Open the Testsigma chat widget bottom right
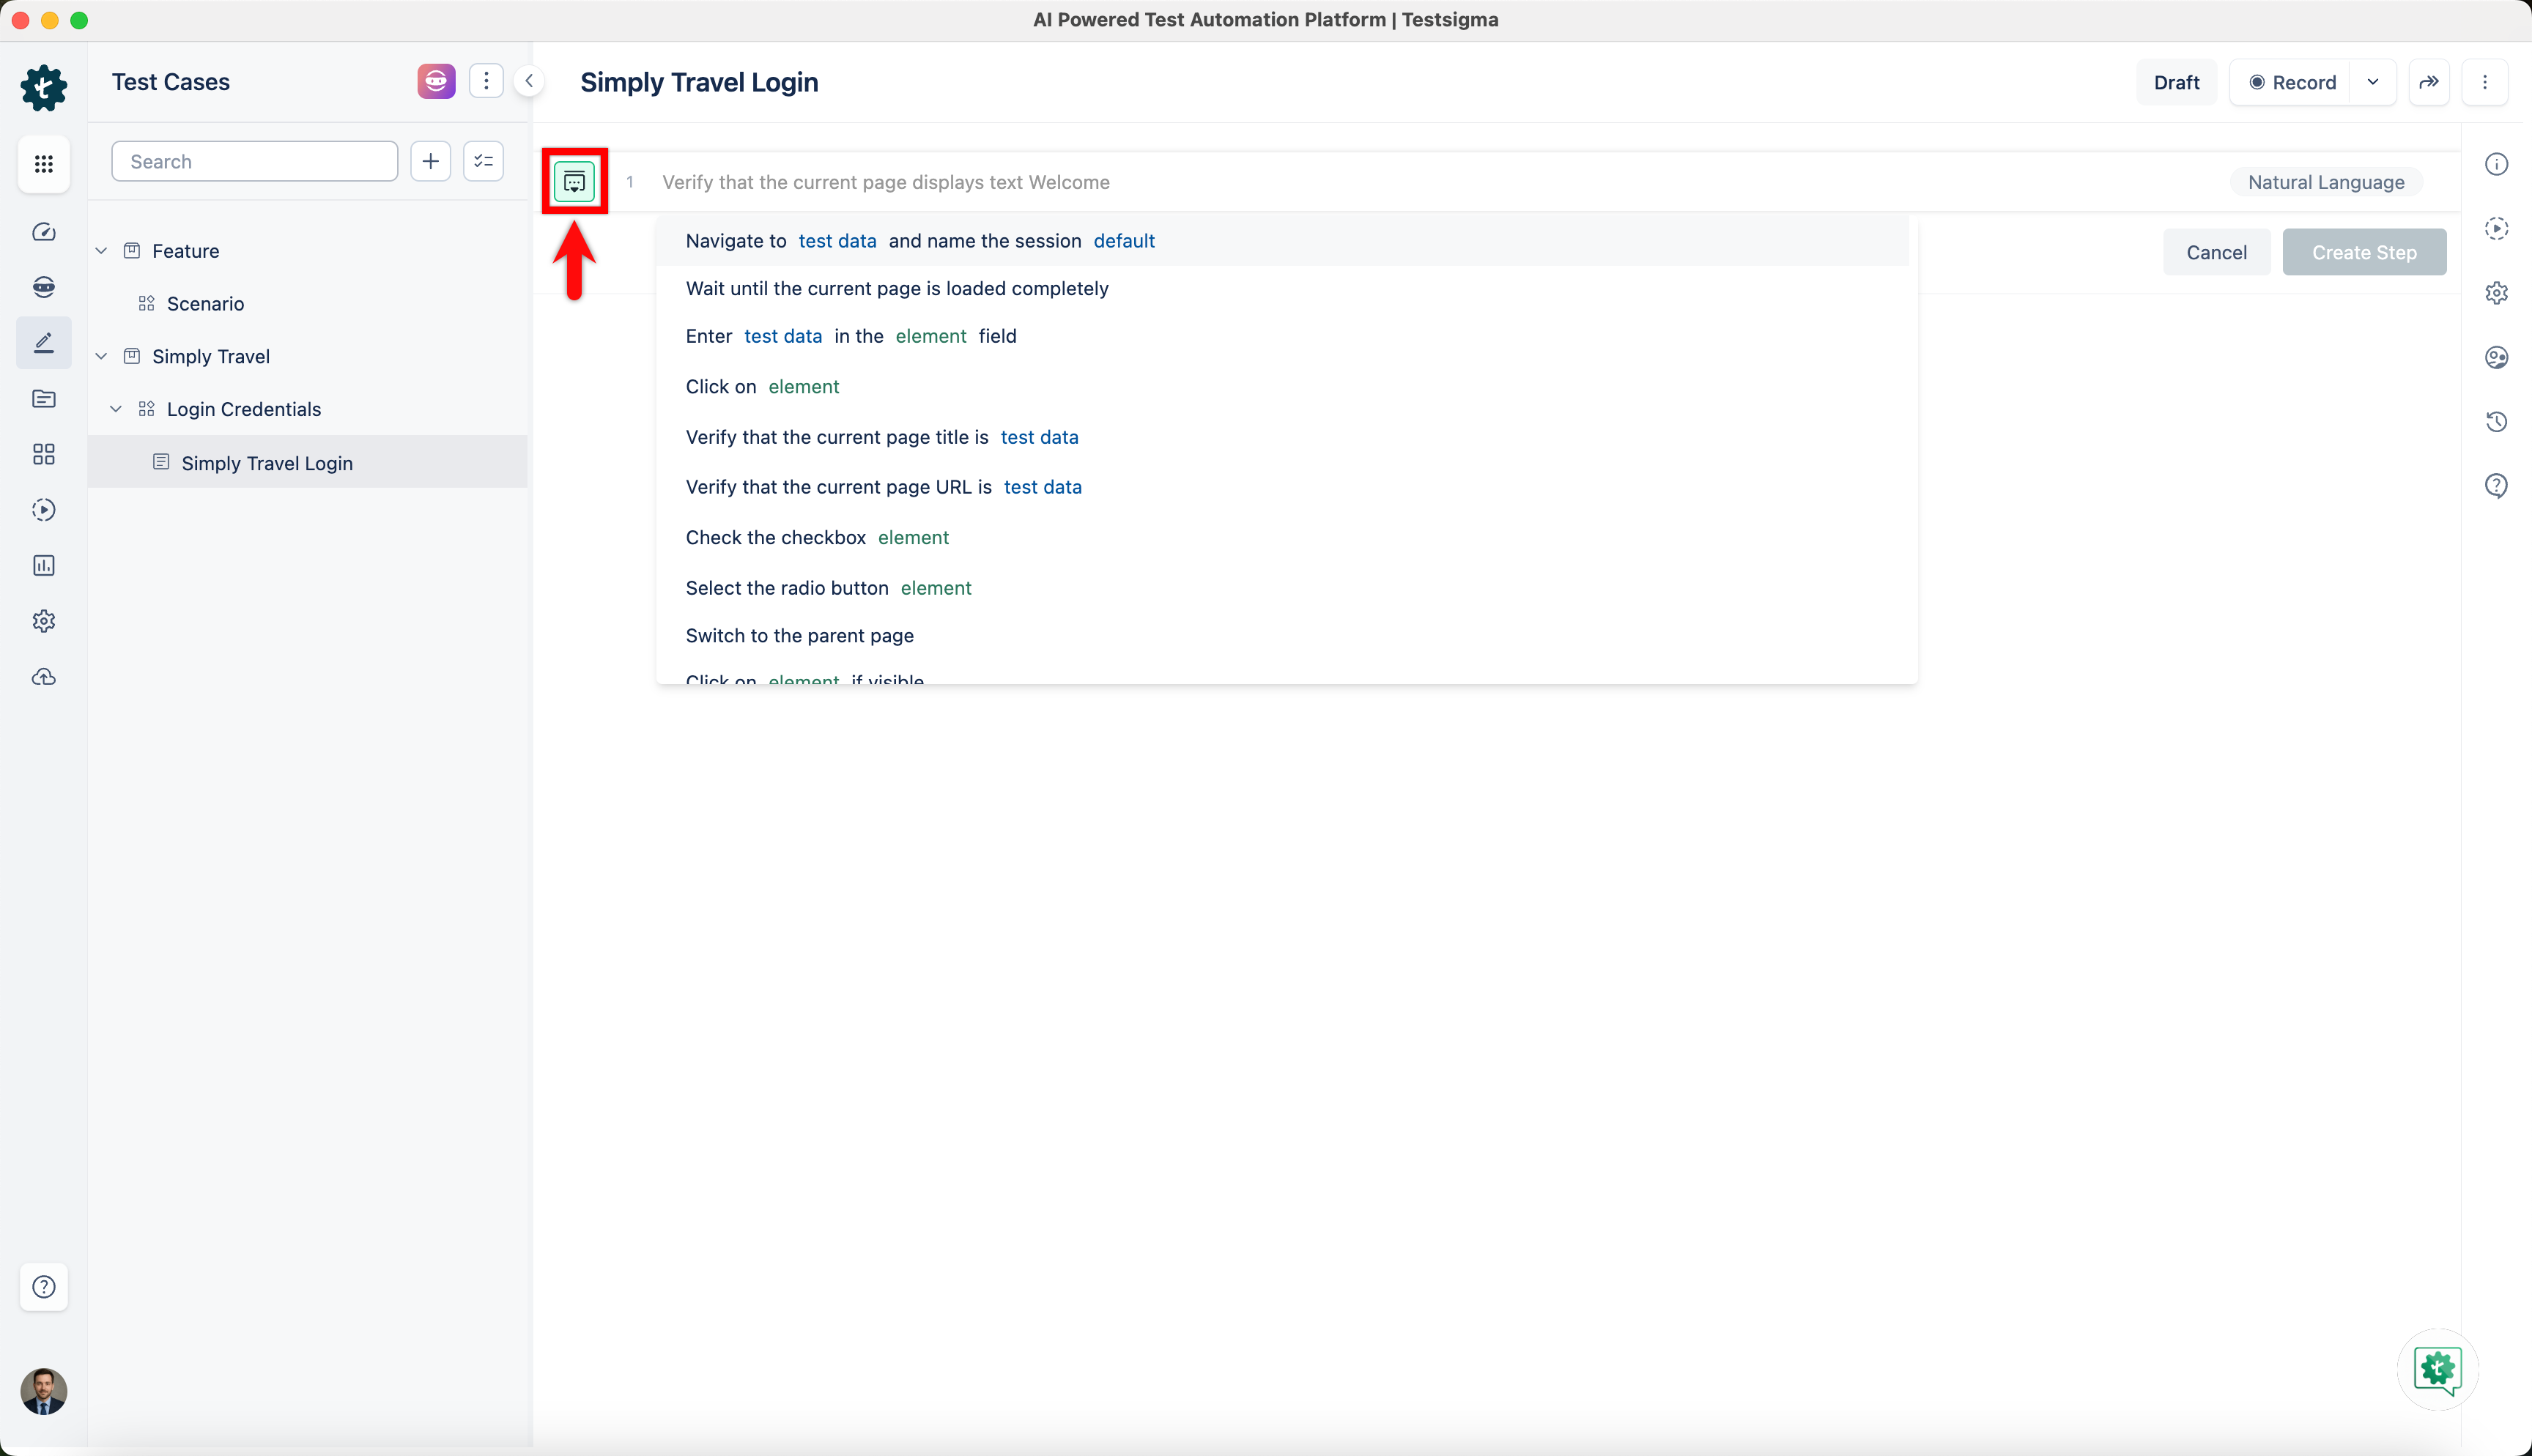The width and height of the screenshot is (2532, 1456). tap(2437, 1369)
